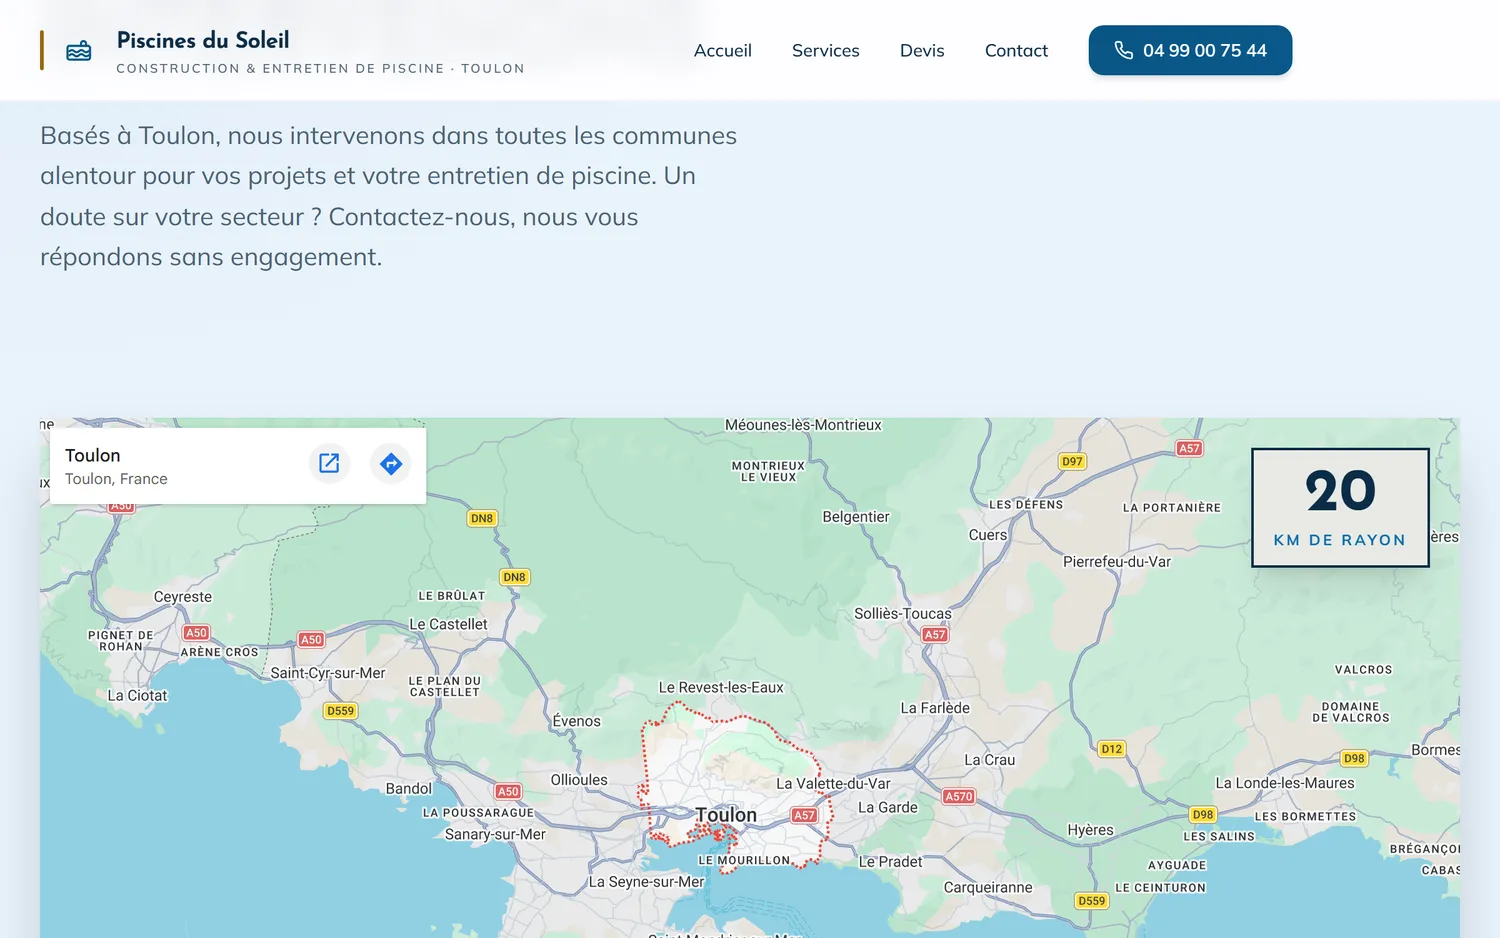Click La Crau label on the map
The width and height of the screenshot is (1500, 938).
point(989,760)
